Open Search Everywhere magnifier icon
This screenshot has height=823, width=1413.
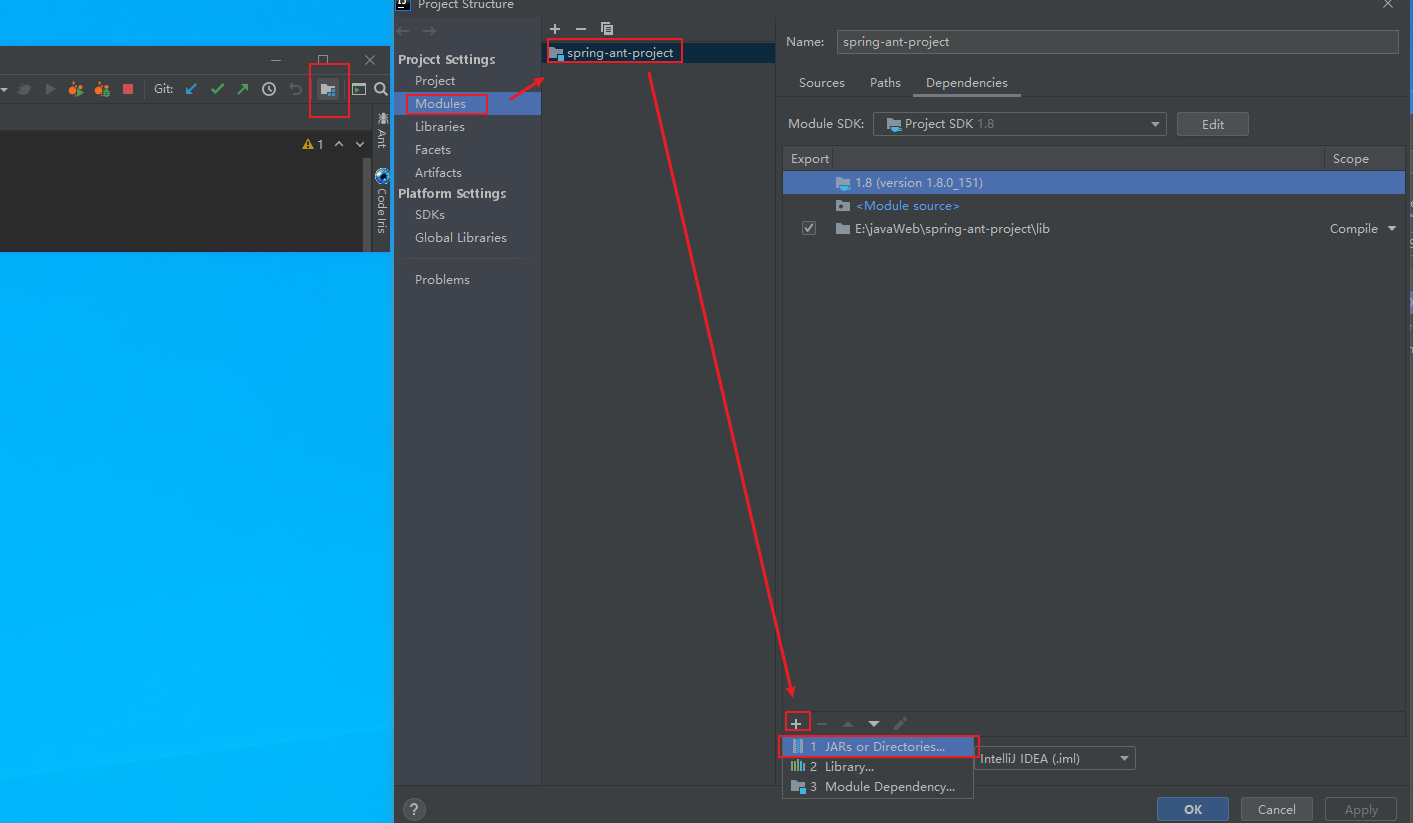click(381, 89)
